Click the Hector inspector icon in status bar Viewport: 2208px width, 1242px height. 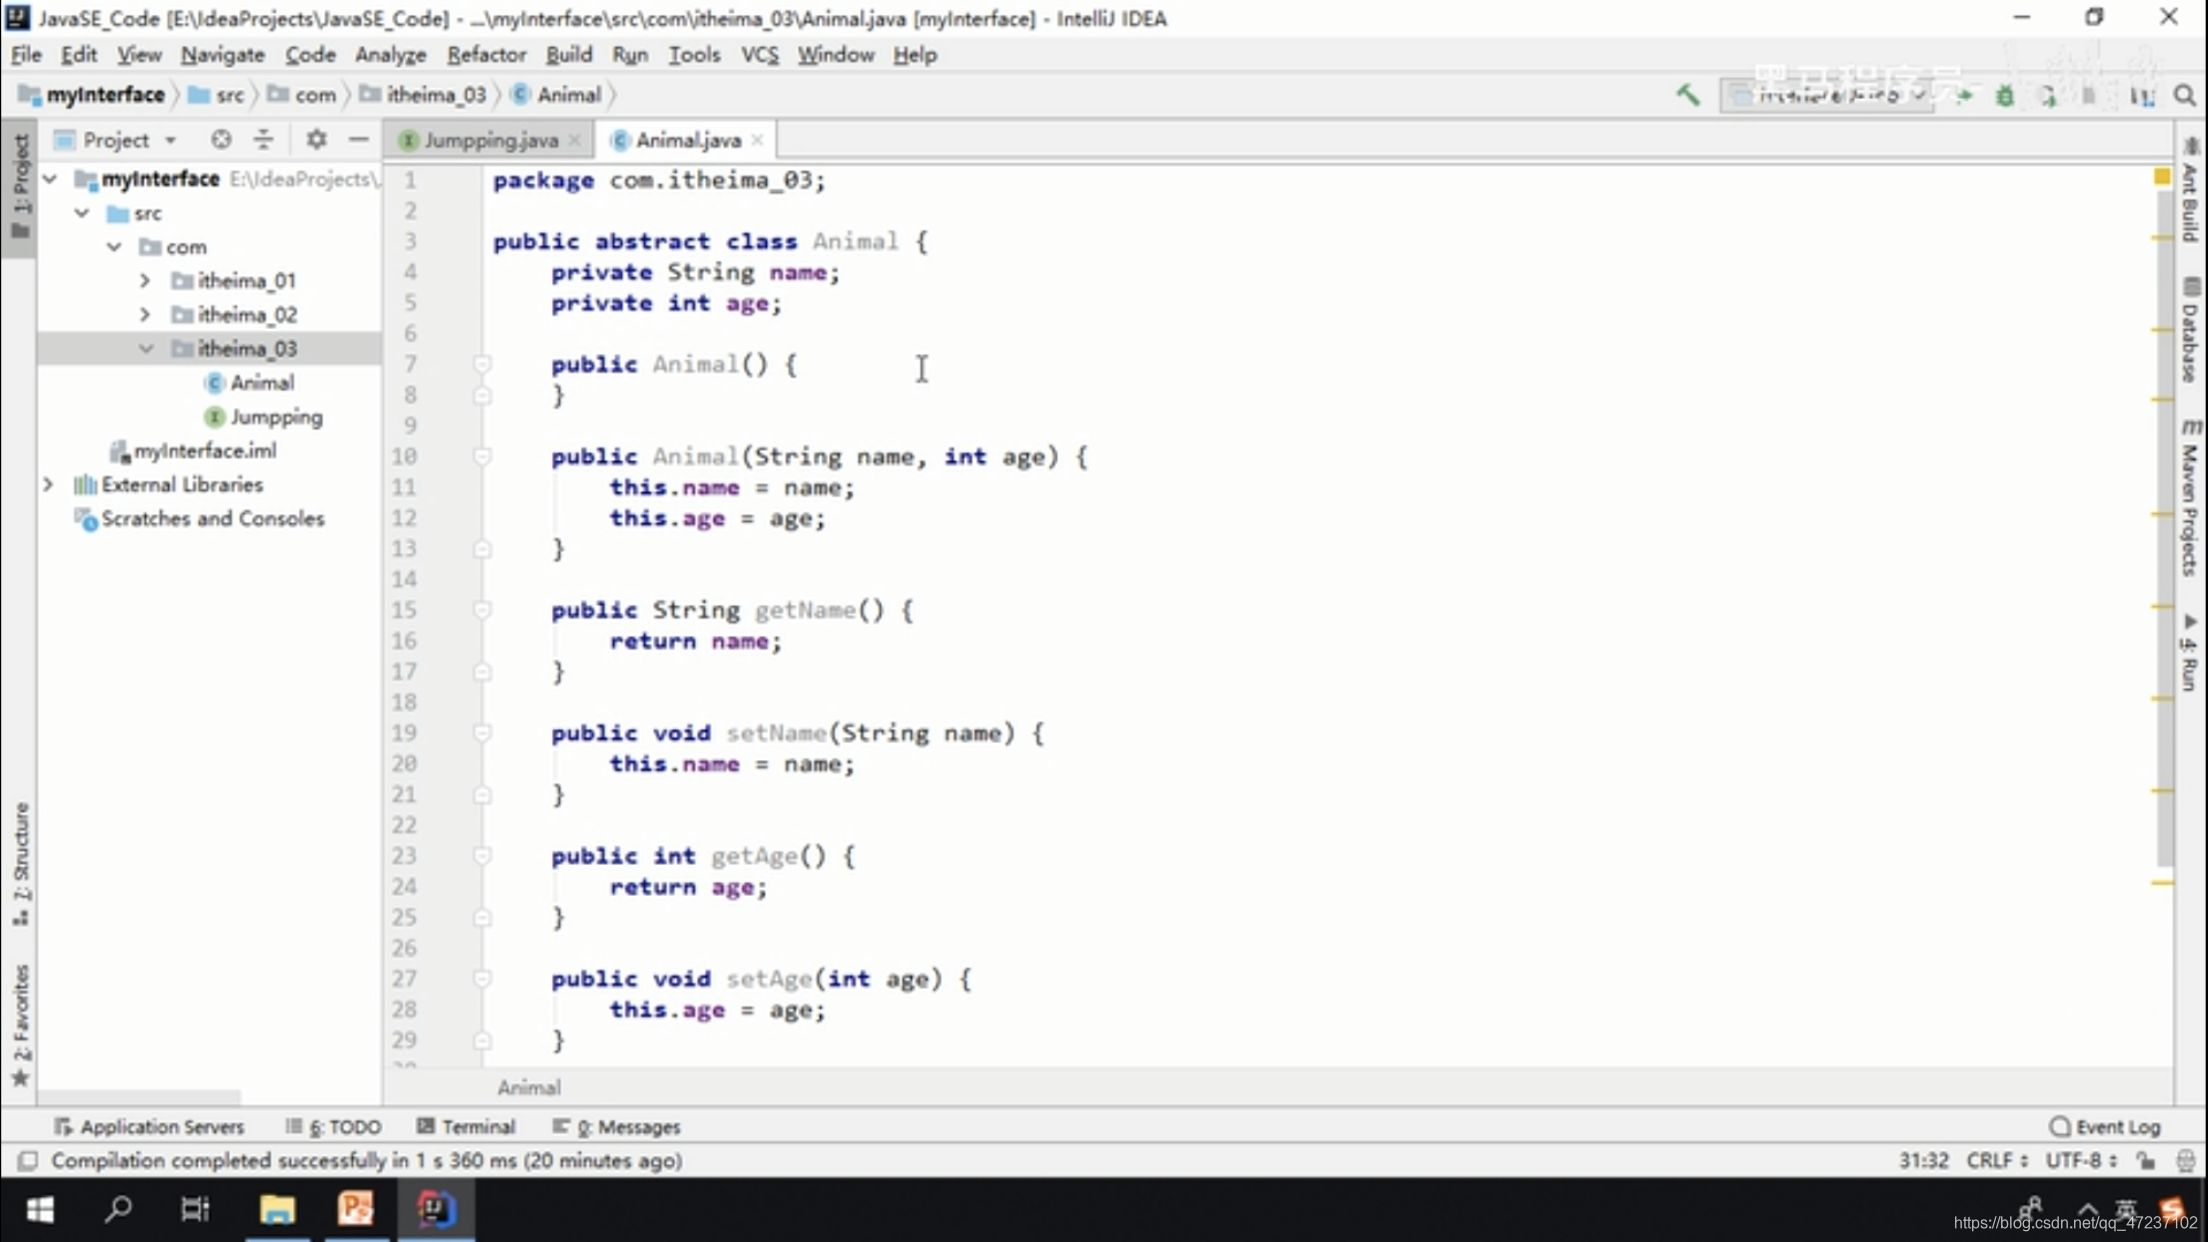tap(2185, 1161)
